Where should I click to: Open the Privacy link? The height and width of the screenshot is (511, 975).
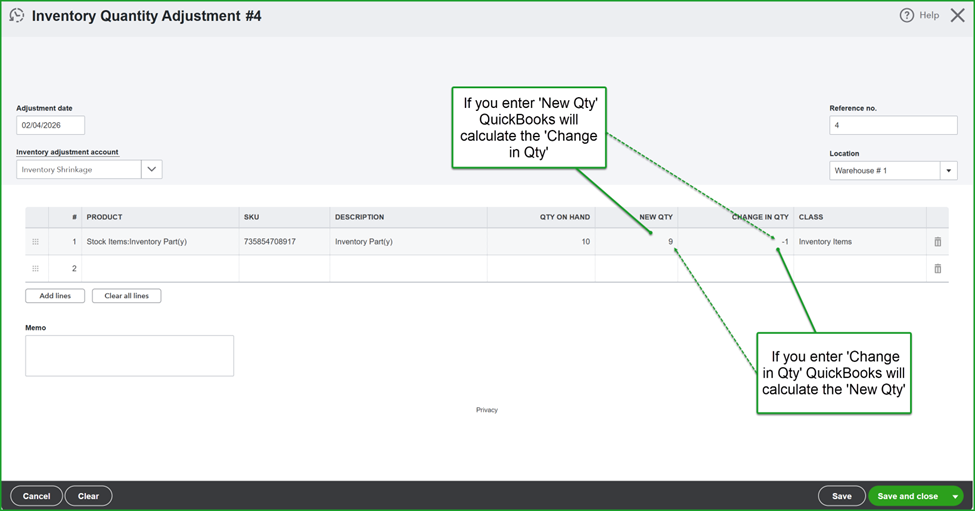click(487, 410)
